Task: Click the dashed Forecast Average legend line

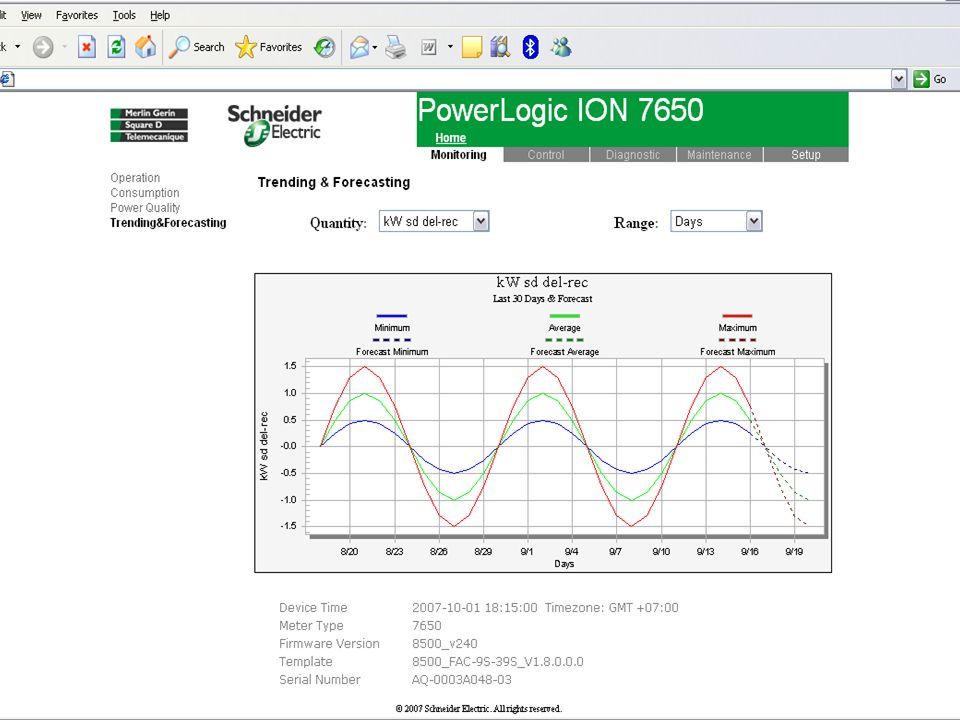Action: (564, 340)
